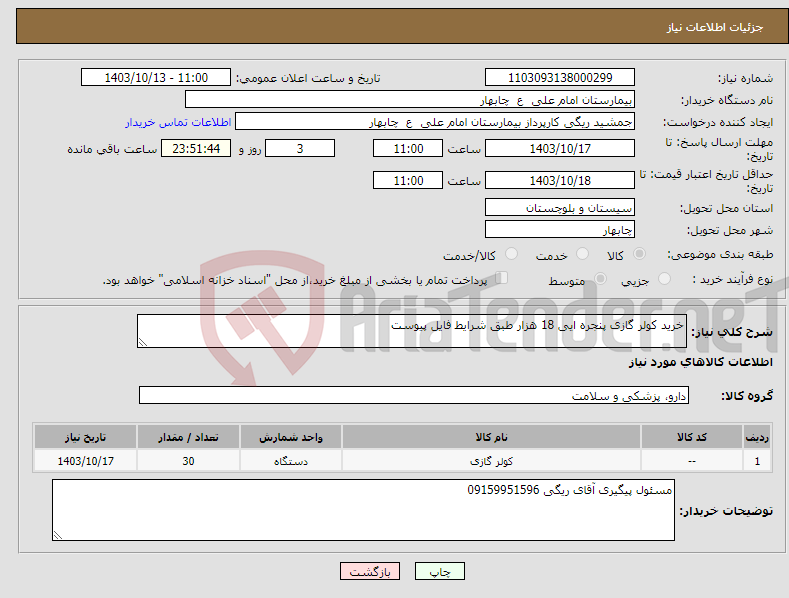Click goods group field دارو، پزشکی و سلامت

pyautogui.click(x=414, y=395)
